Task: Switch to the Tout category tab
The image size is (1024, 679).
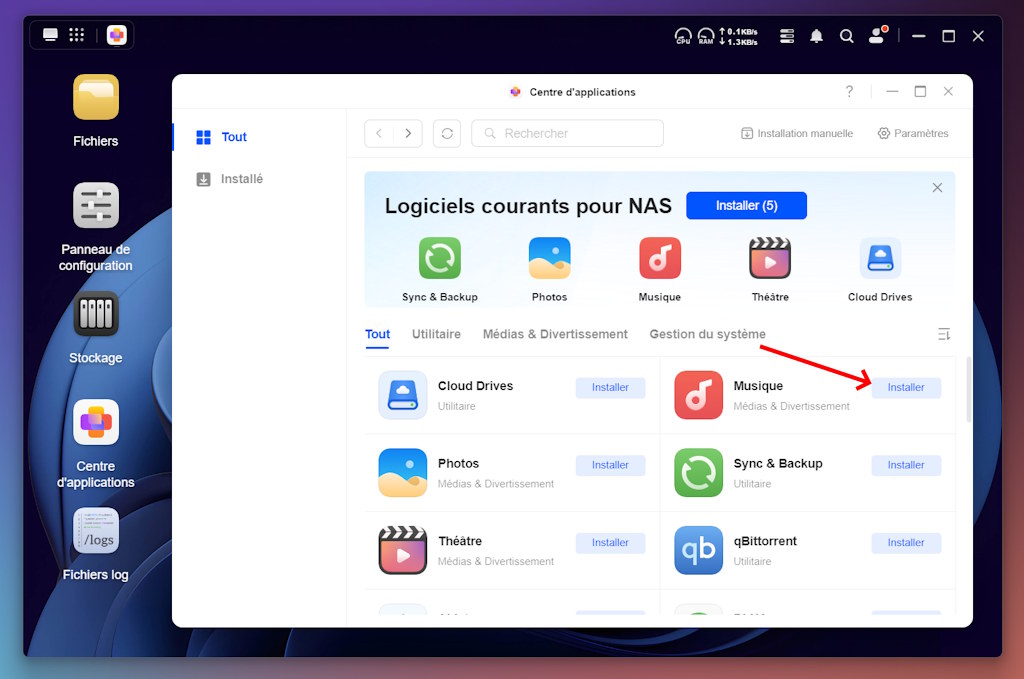Action: pos(377,334)
